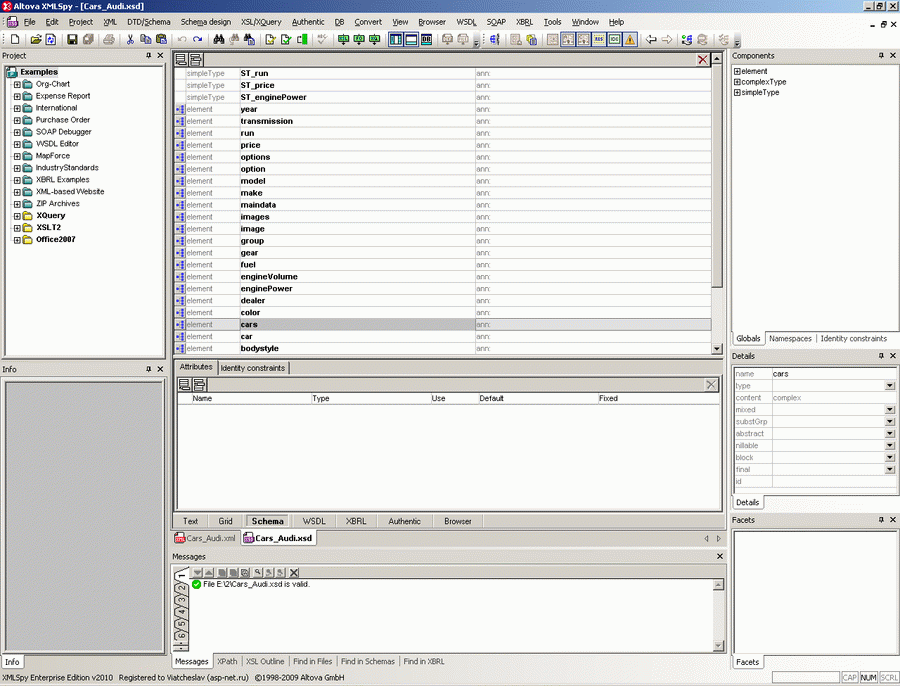
Task: Click the Append icon in Attributes pane
Action: [x=184, y=384]
